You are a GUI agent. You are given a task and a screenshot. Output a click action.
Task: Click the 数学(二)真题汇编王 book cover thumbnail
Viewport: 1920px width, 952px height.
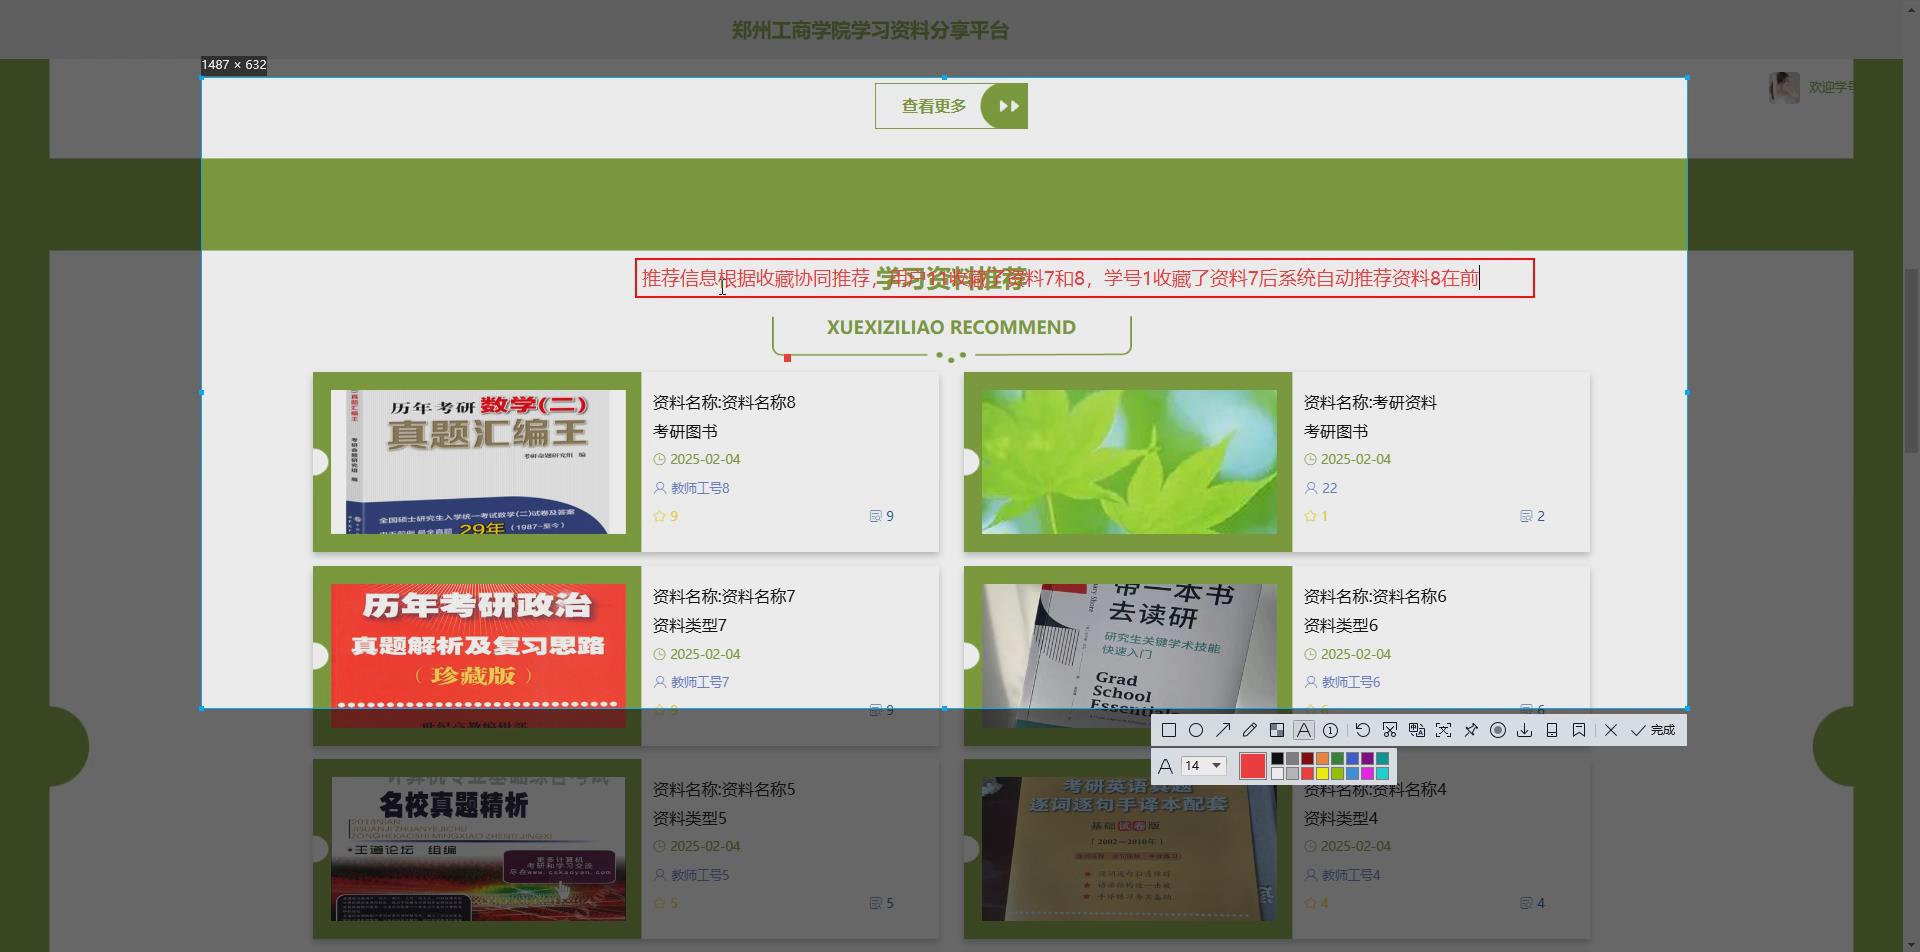pyautogui.click(x=477, y=461)
